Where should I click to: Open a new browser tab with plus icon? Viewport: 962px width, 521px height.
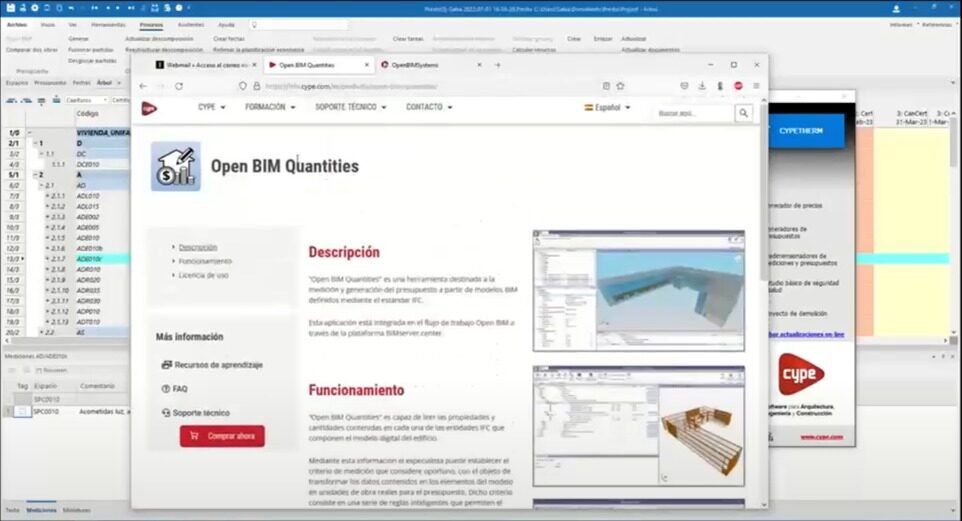pos(497,65)
